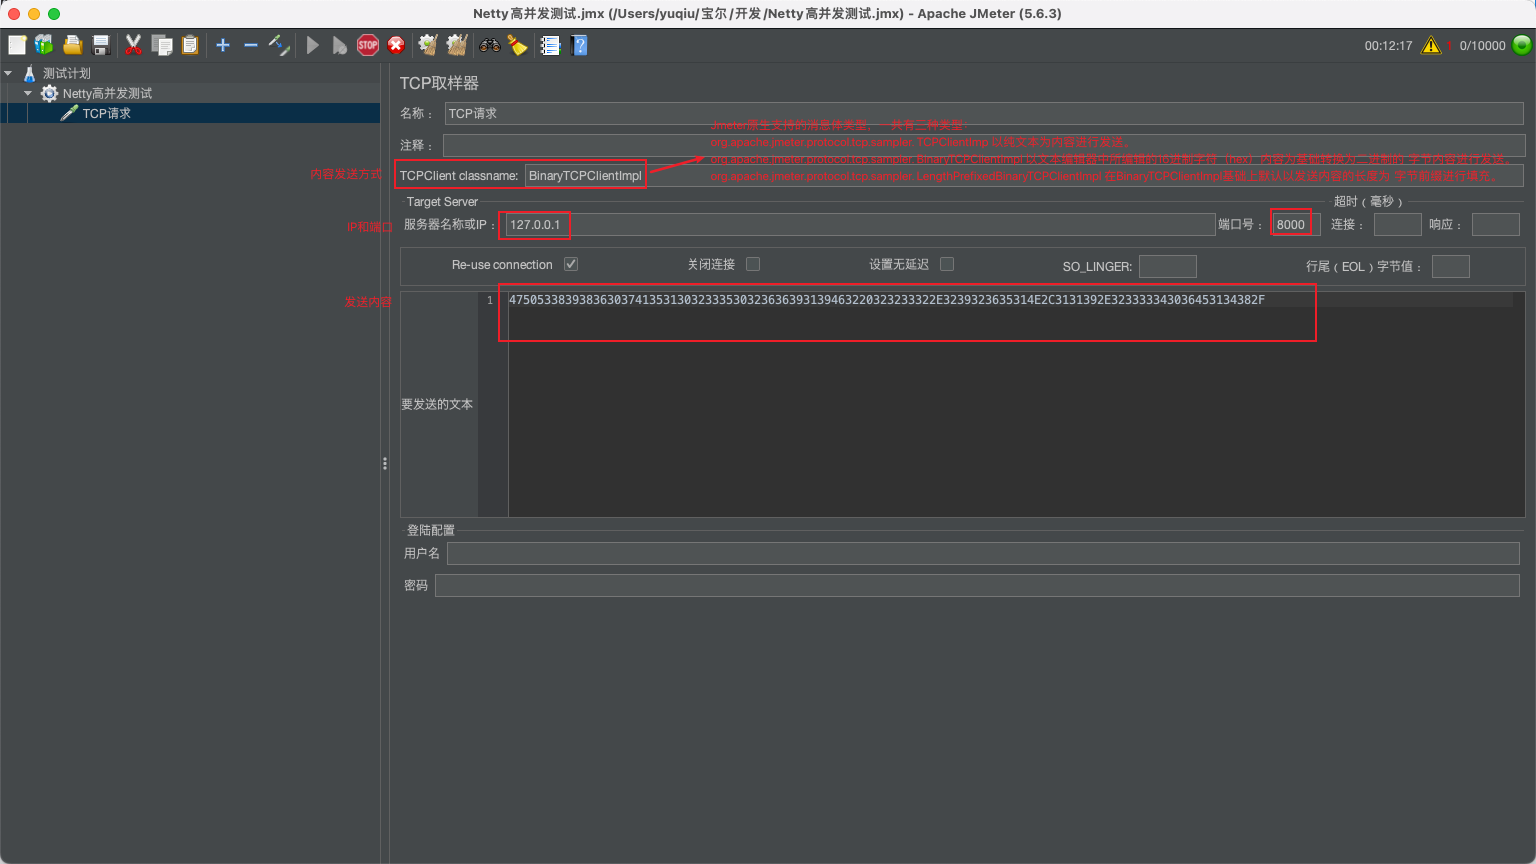Image resolution: width=1536 pixels, height=864 pixels.
Task: Click the 连接 timeout field
Action: pos(1397,224)
